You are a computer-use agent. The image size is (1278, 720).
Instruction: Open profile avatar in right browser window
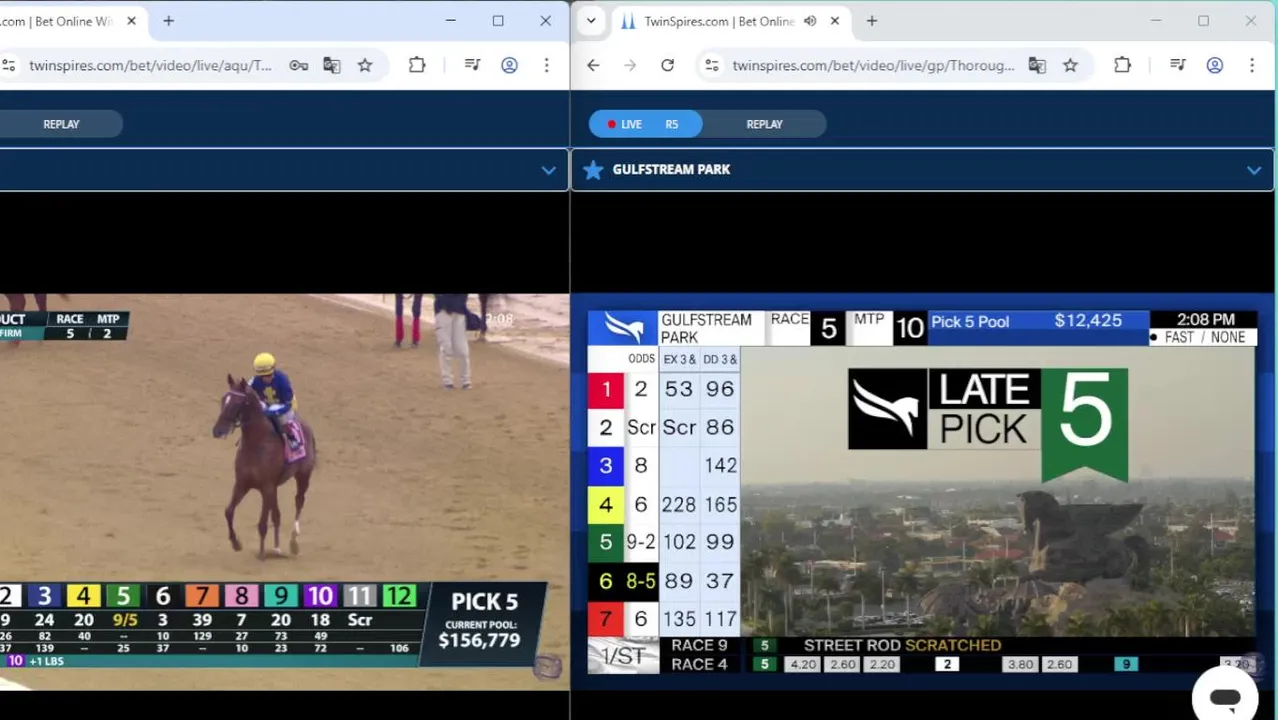1215,66
